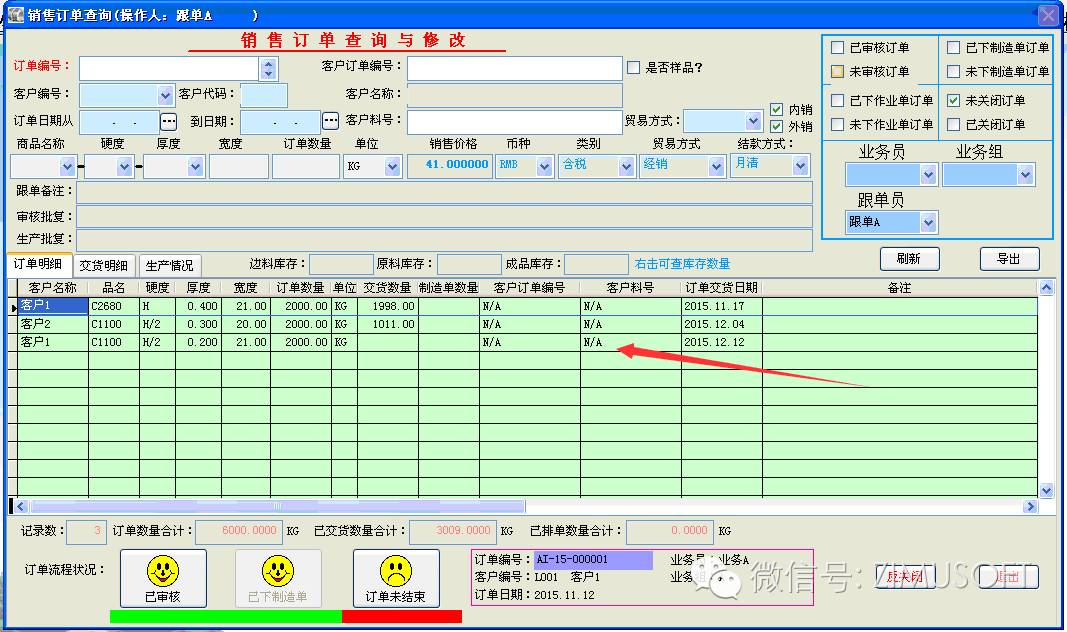Click the 导出 button
This screenshot has height=632, width=1067.
point(1008,259)
